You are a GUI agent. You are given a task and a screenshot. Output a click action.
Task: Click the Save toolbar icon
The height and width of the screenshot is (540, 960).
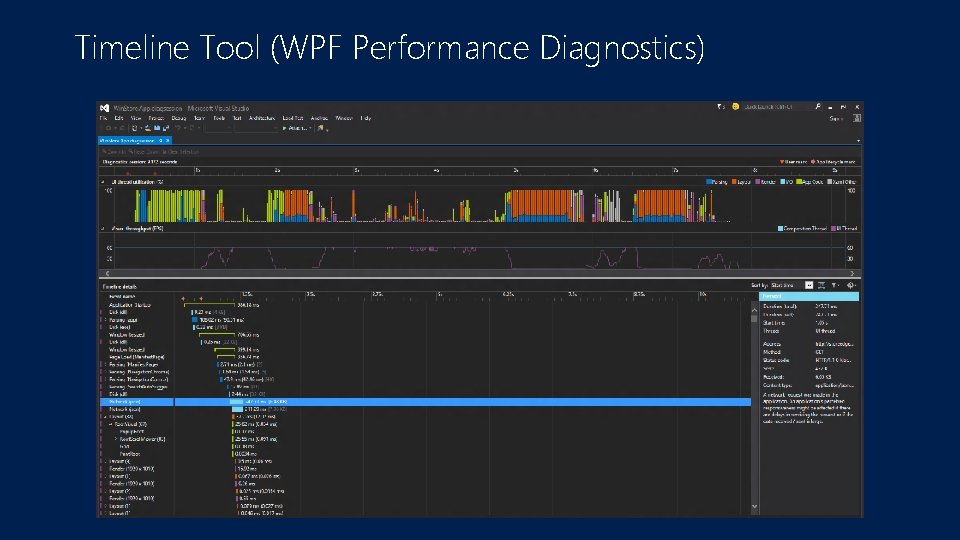point(157,129)
